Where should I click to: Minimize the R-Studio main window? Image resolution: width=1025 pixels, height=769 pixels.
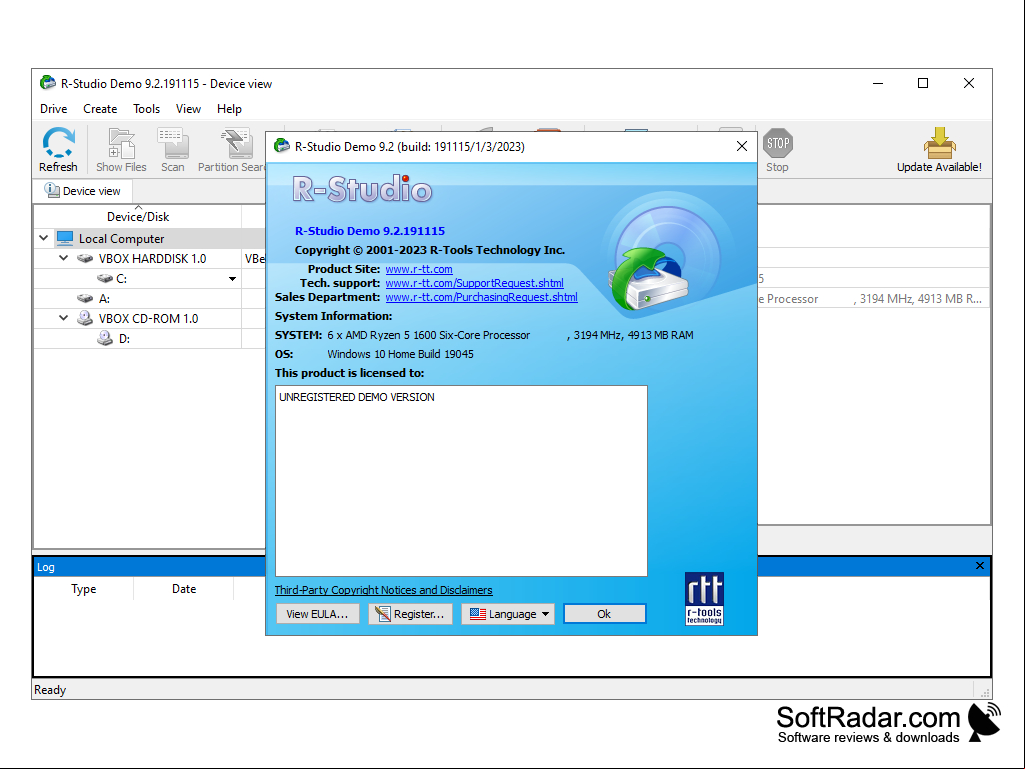point(878,83)
